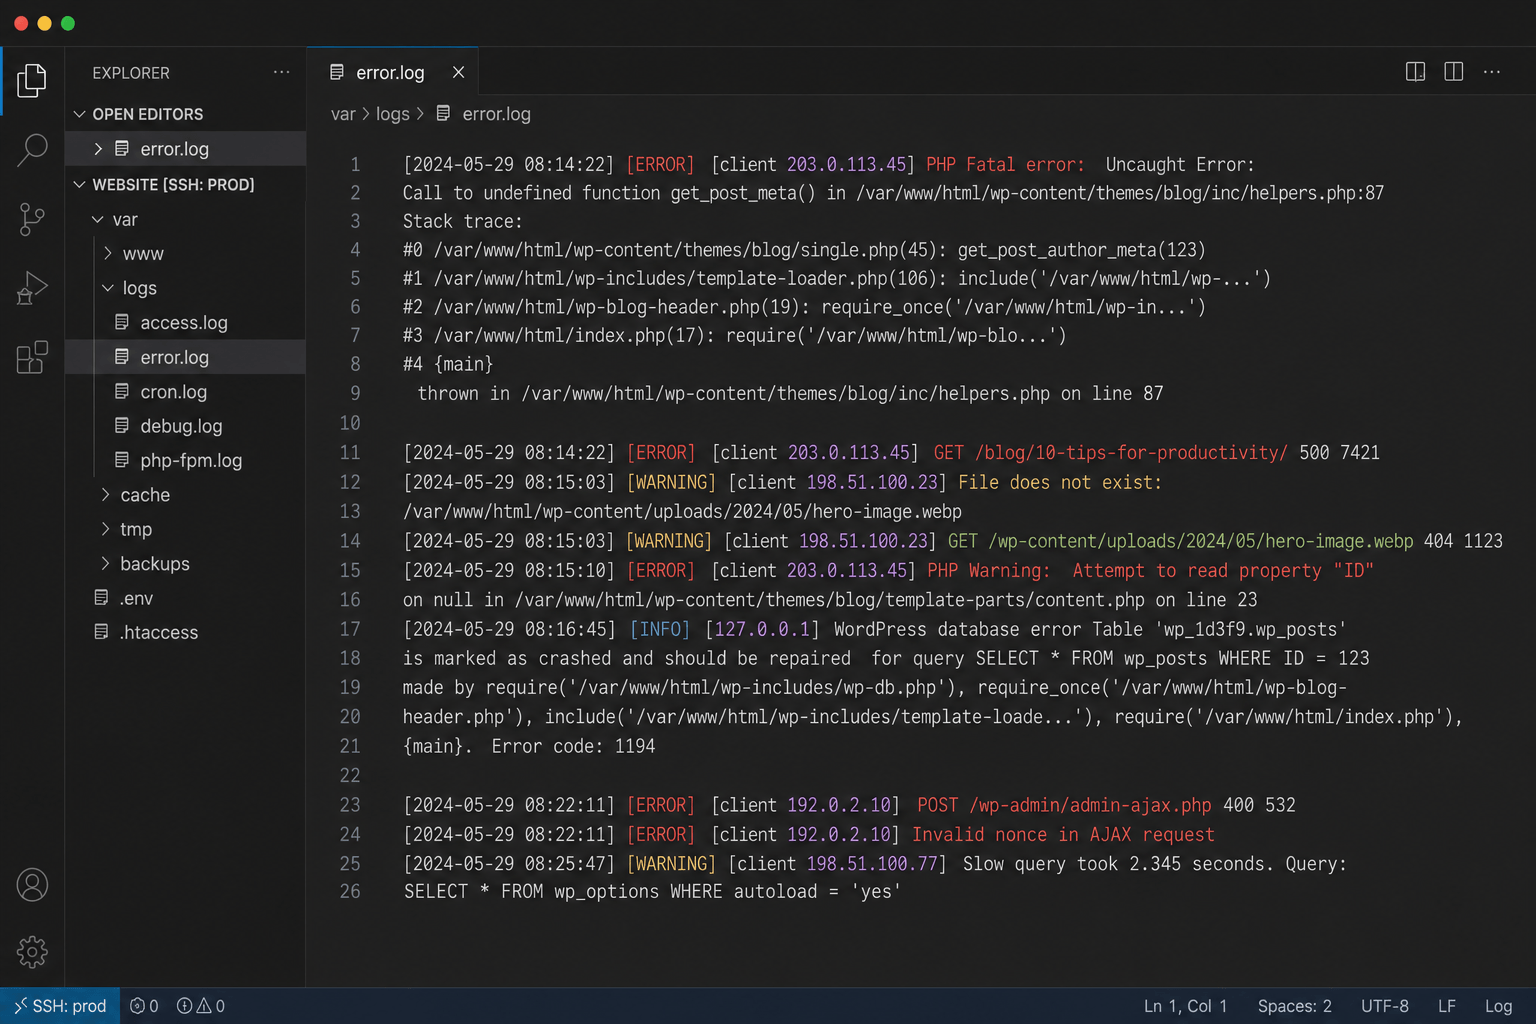Image resolution: width=1536 pixels, height=1024 pixels.
Task: Click '[INFO]' tag on line 17
Action: coord(660,629)
